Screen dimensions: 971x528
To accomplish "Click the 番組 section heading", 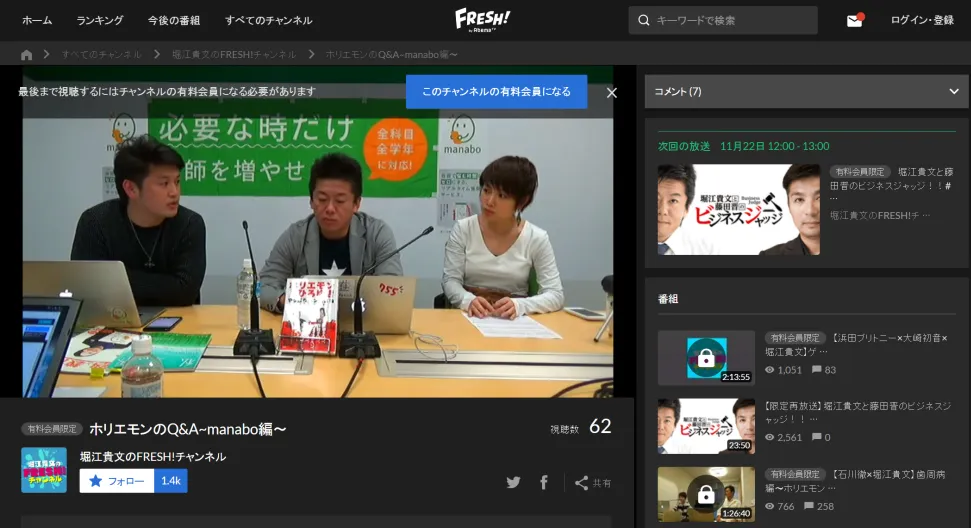I will (668, 299).
